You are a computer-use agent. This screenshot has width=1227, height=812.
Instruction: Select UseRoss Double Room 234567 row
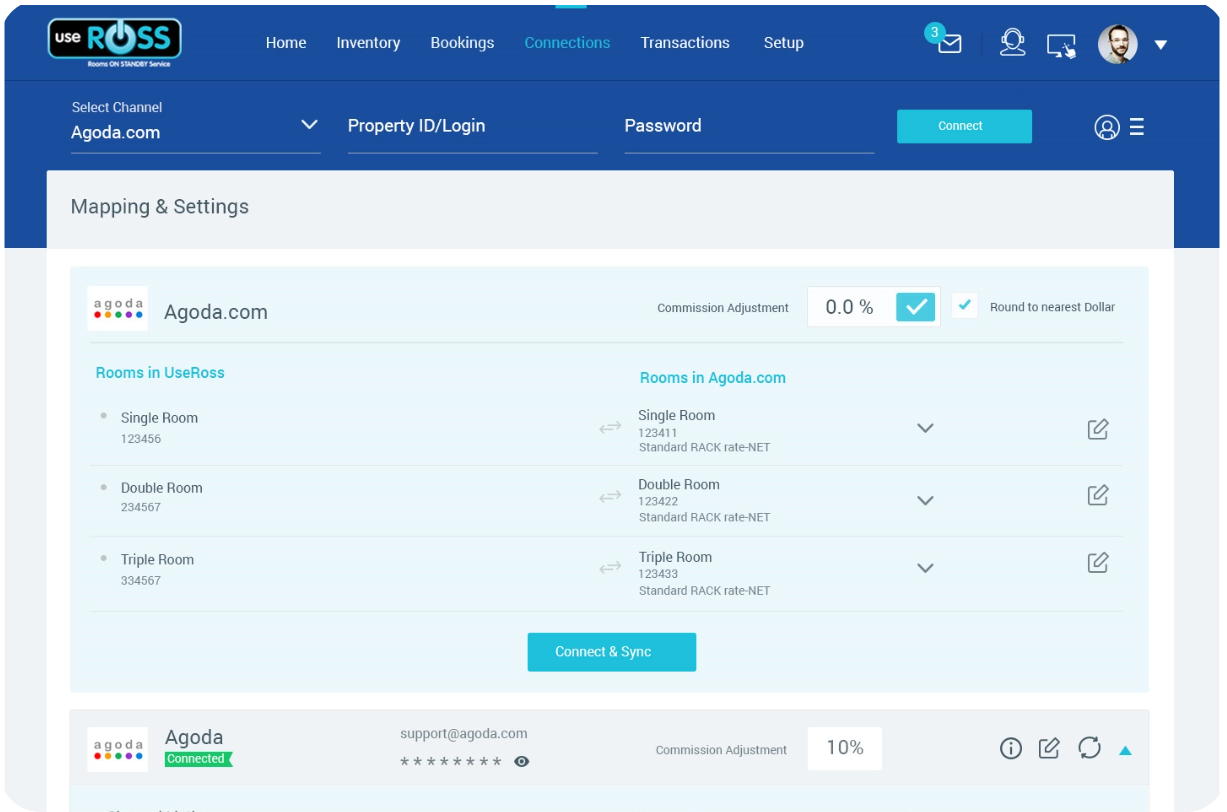coord(162,497)
